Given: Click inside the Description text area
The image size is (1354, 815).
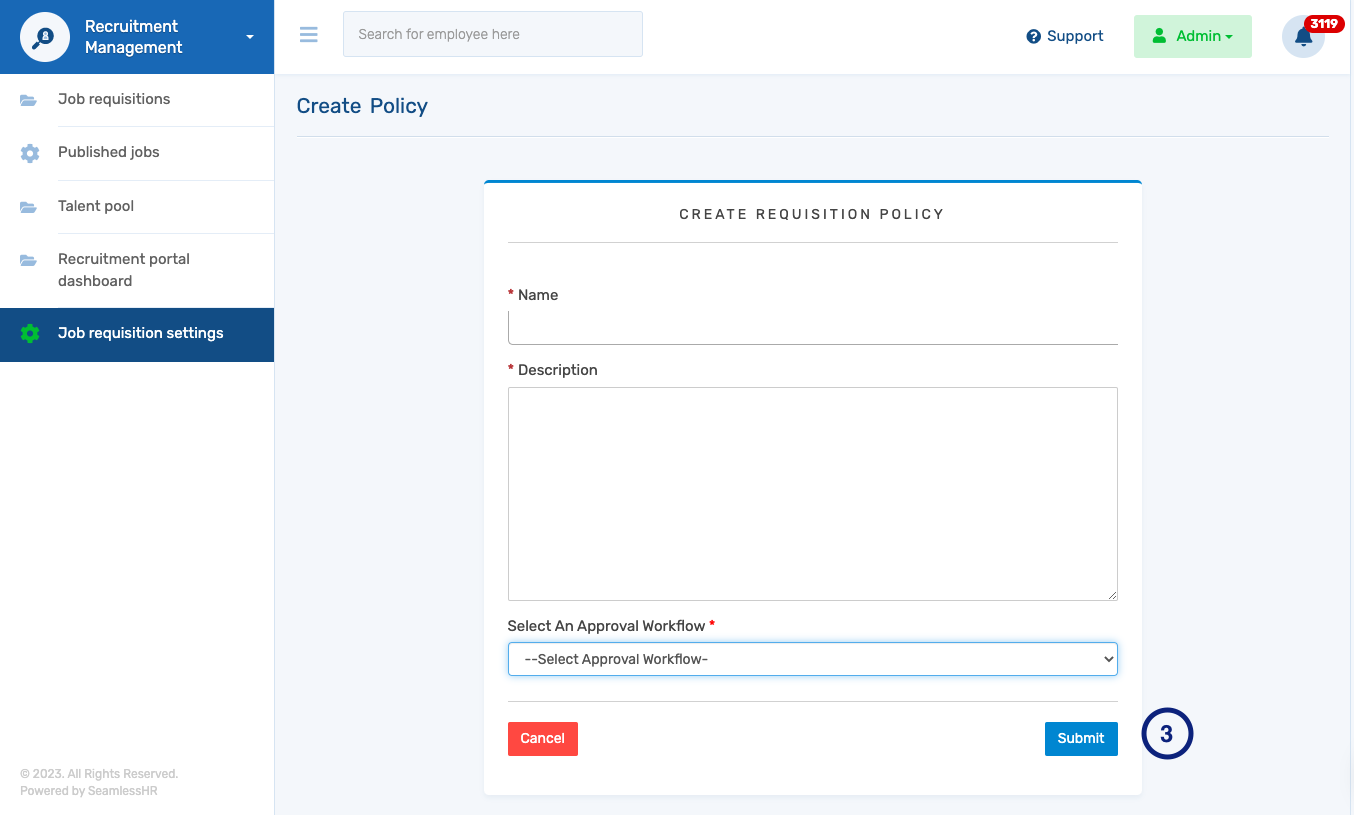Looking at the screenshot, I should pyautogui.click(x=812, y=493).
